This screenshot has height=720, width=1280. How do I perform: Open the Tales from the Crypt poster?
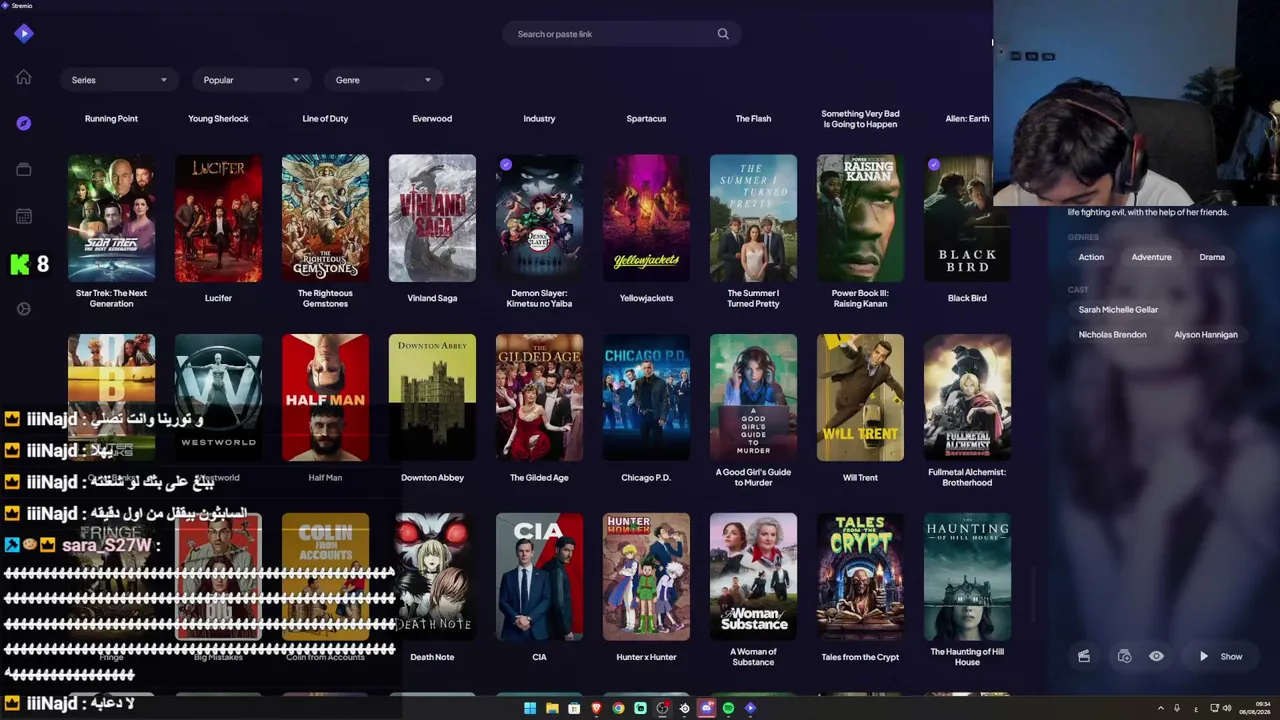(x=860, y=577)
